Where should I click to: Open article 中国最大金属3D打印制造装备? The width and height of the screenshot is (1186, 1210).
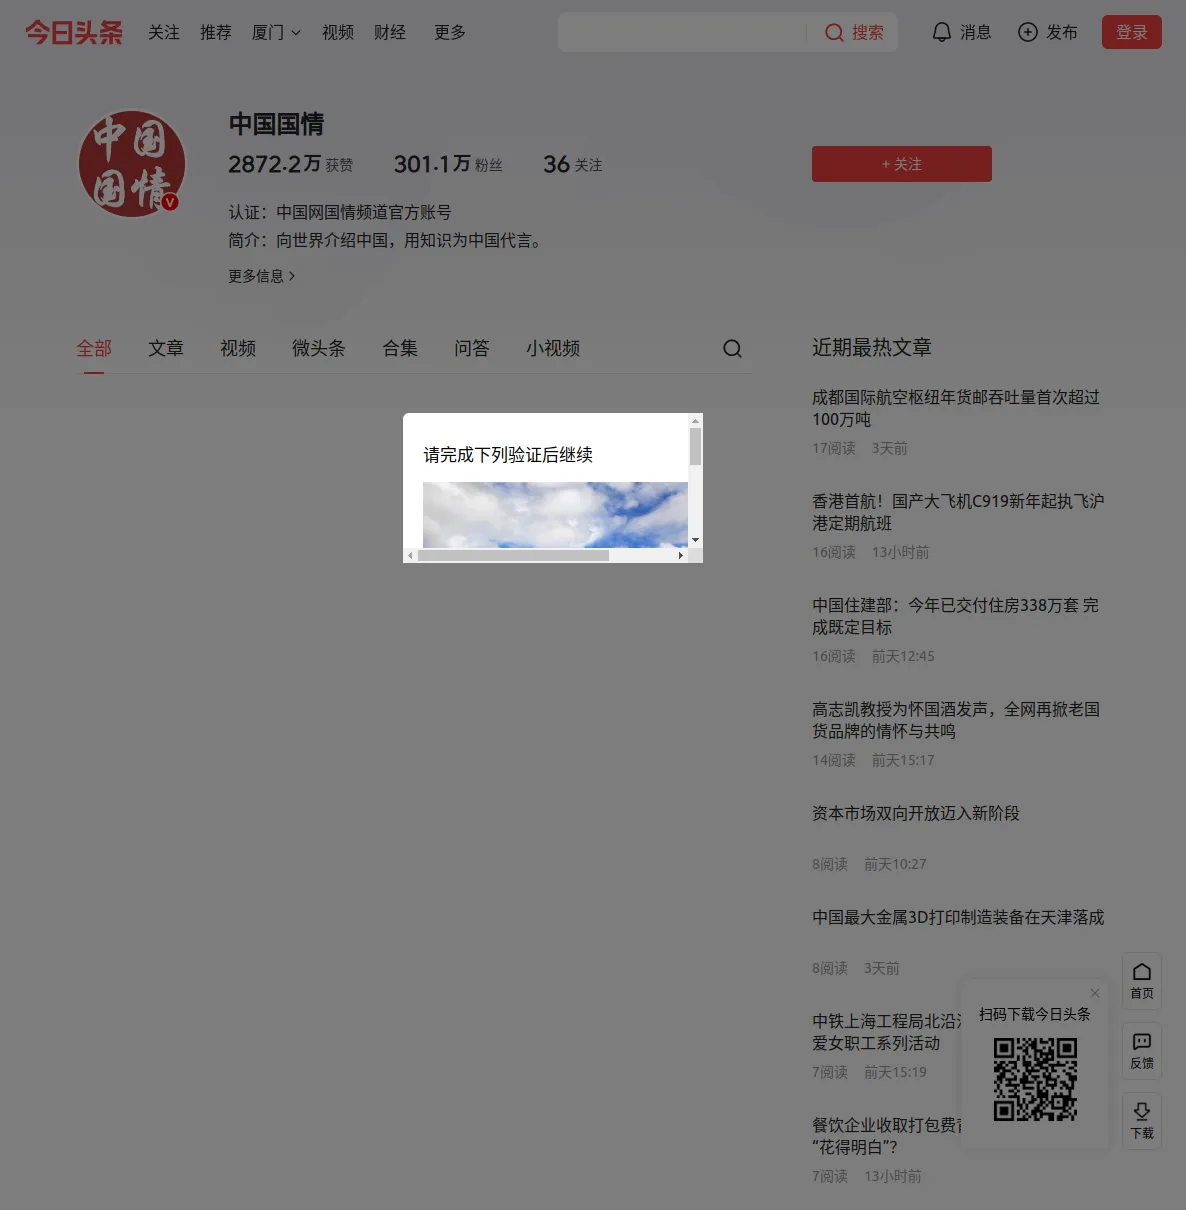958,917
